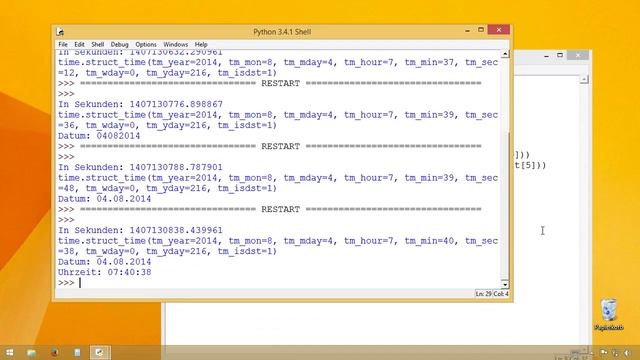
Task: Open the Debug menu
Action: (x=120, y=44)
